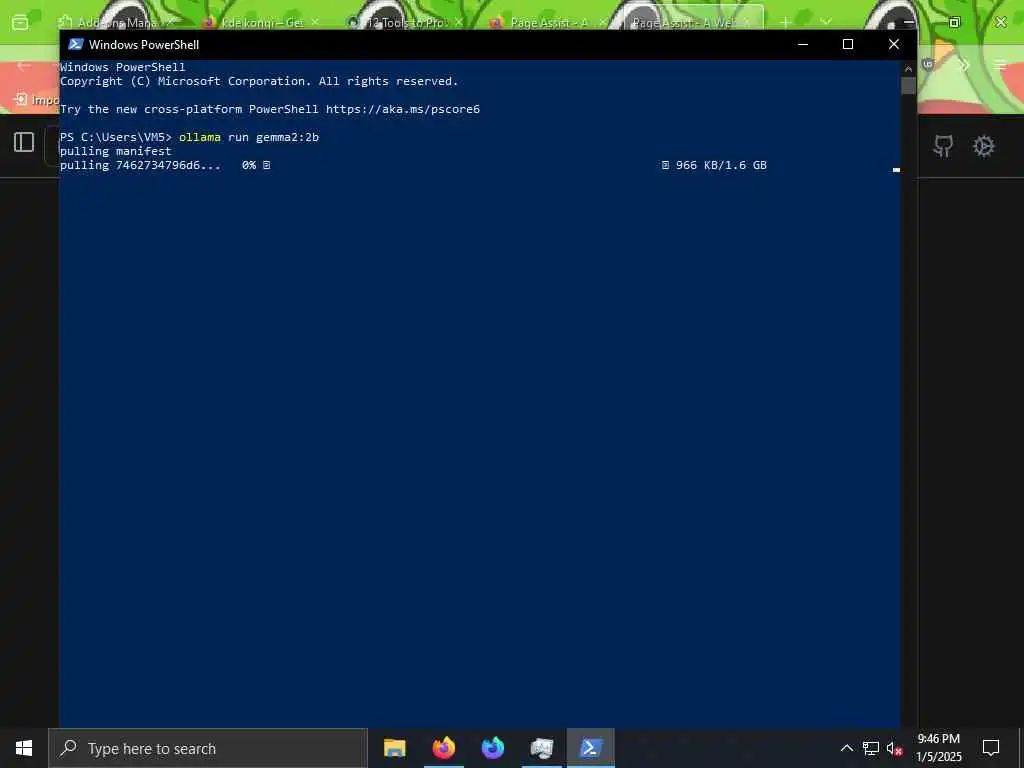Screen dimensions: 1024x768
Task: Toggle the Page Assist sidebar panel icon
Action: [24, 142]
